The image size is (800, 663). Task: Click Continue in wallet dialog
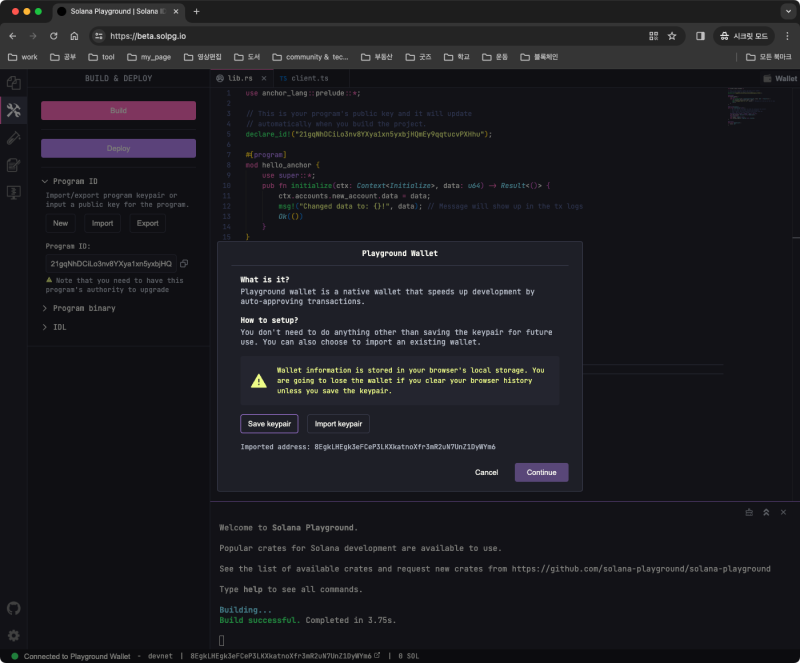(541, 472)
